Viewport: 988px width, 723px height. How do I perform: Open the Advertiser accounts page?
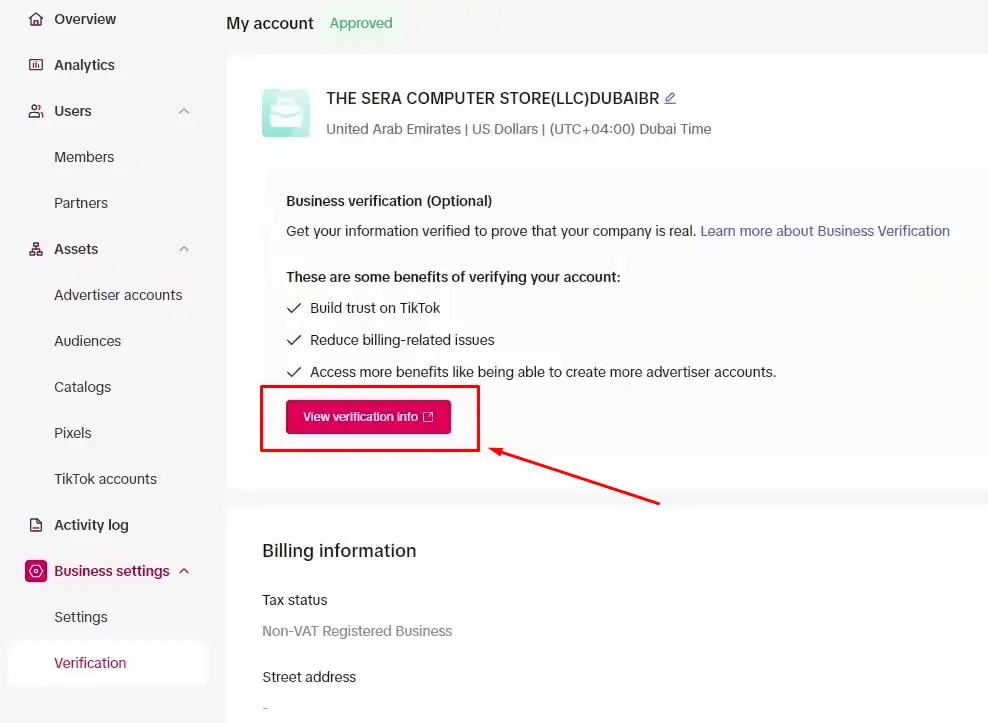coord(117,294)
